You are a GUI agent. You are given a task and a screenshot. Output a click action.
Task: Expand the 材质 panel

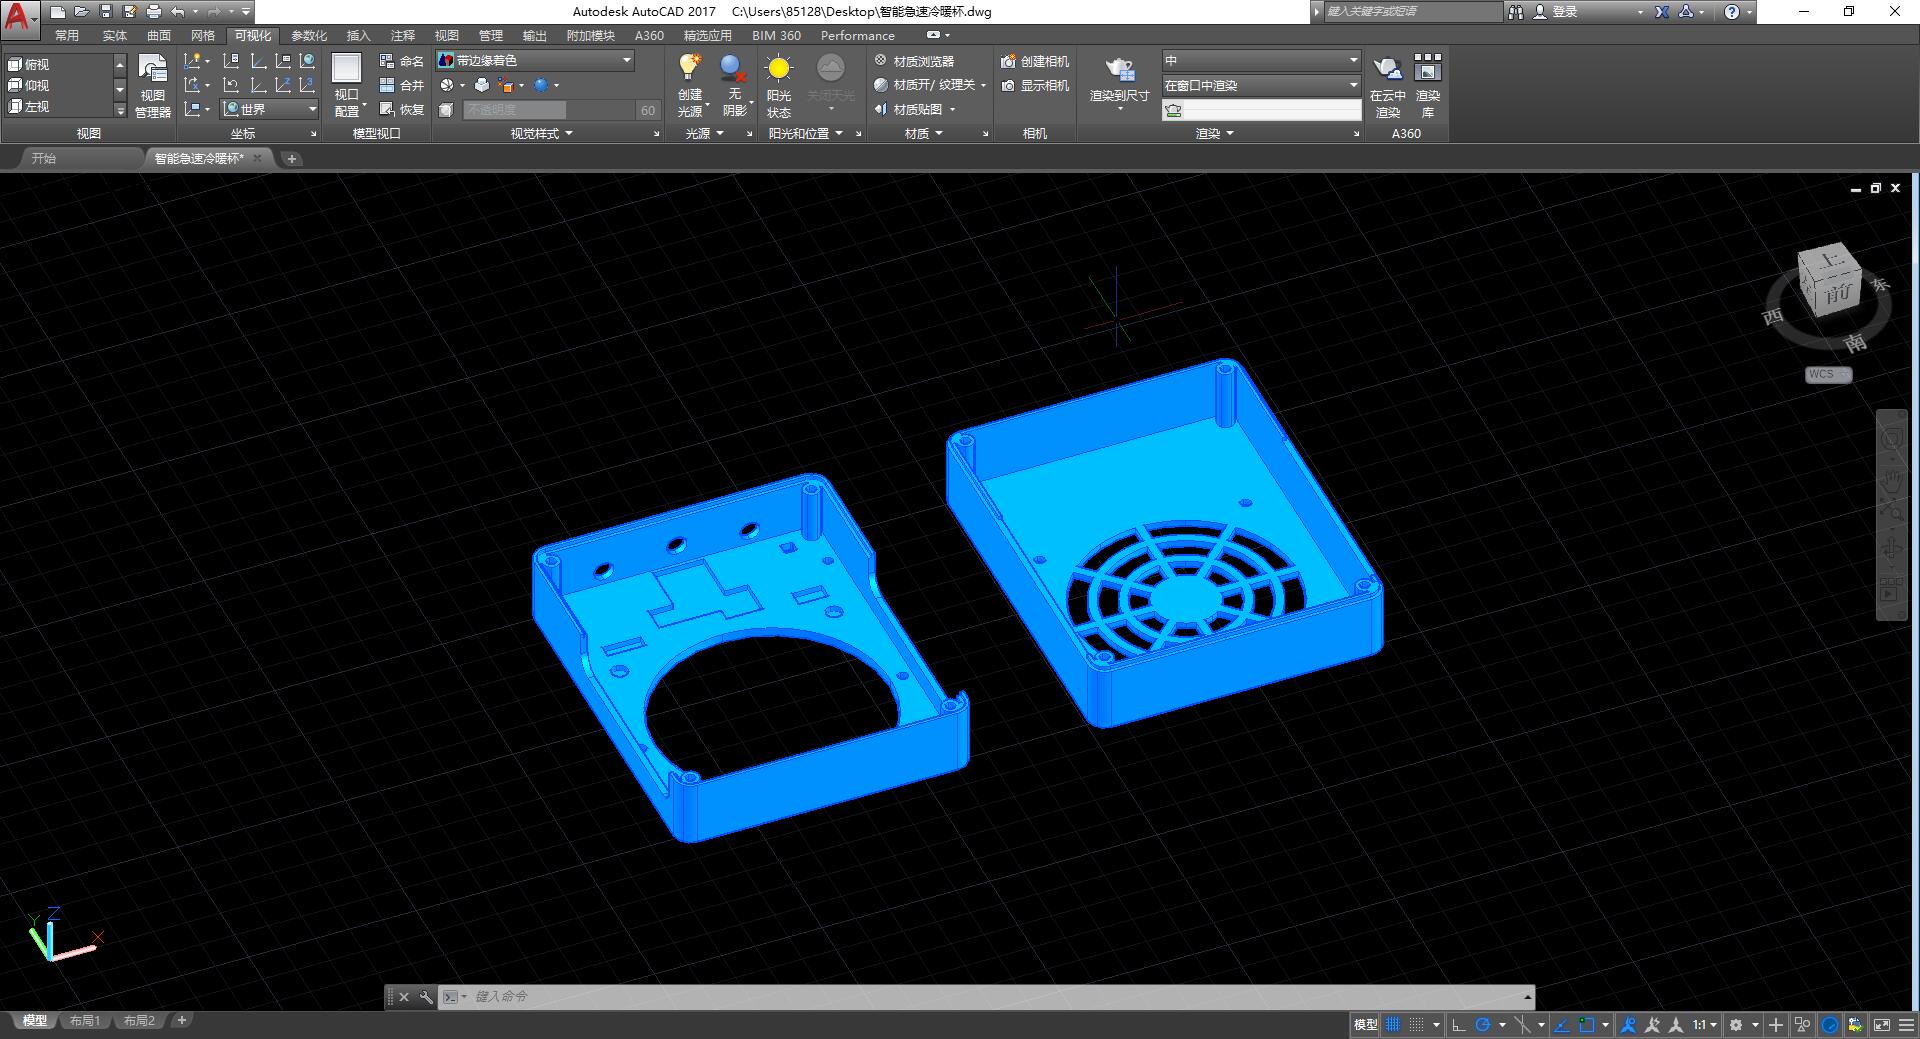(923, 133)
